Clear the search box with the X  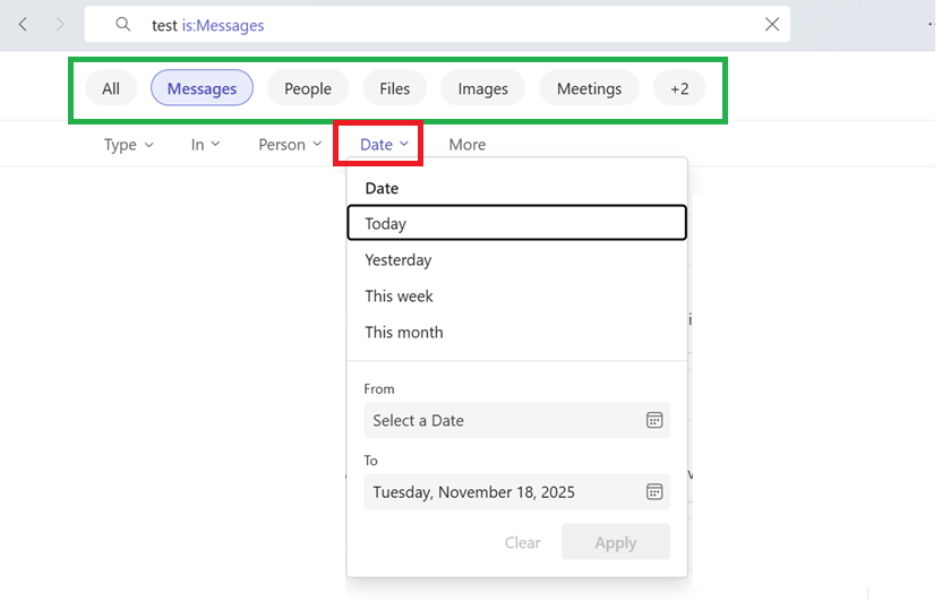point(772,24)
